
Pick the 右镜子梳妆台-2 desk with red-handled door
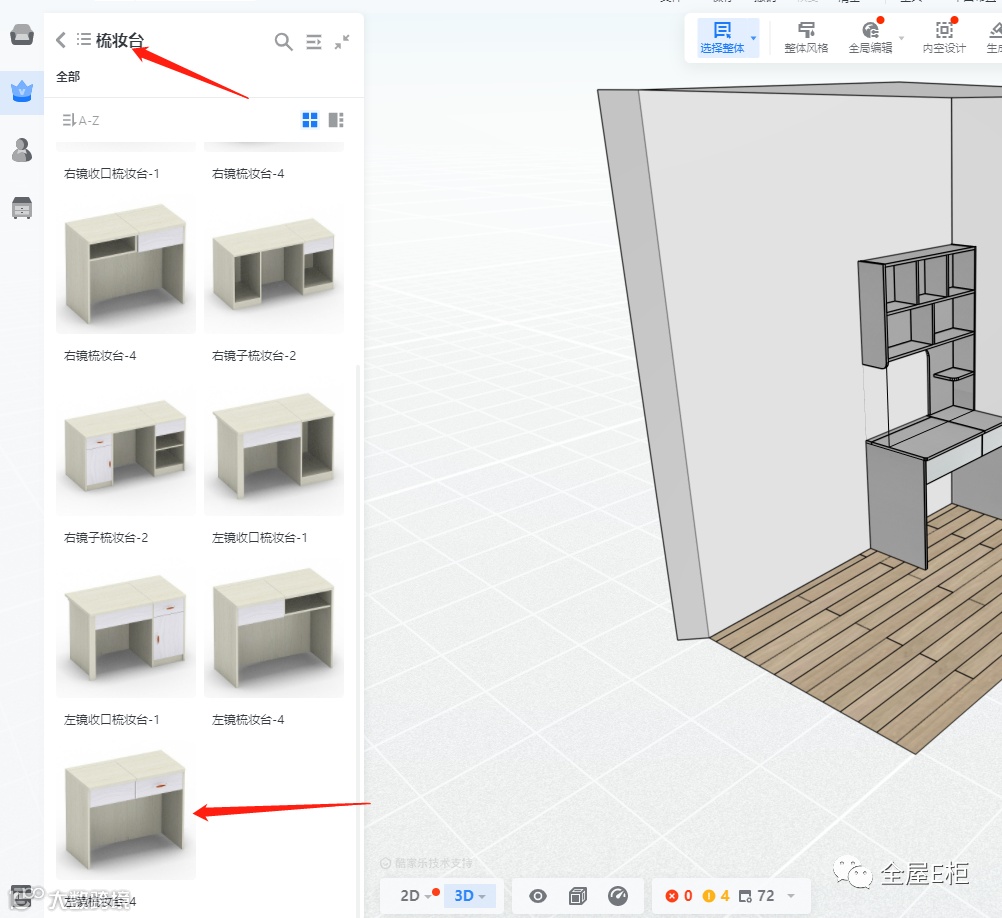point(126,447)
